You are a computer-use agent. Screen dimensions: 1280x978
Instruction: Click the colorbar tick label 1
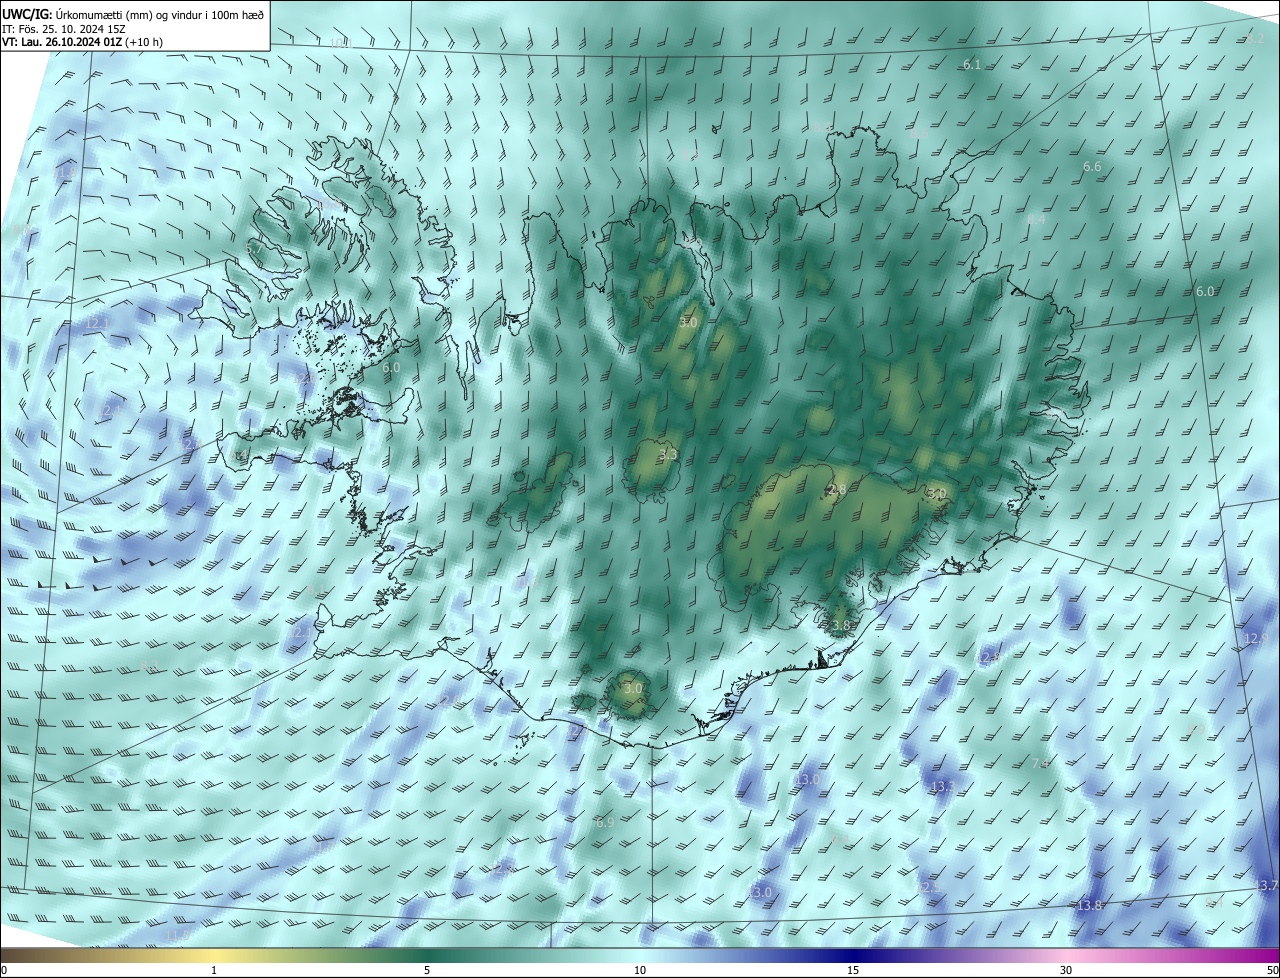(214, 970)
